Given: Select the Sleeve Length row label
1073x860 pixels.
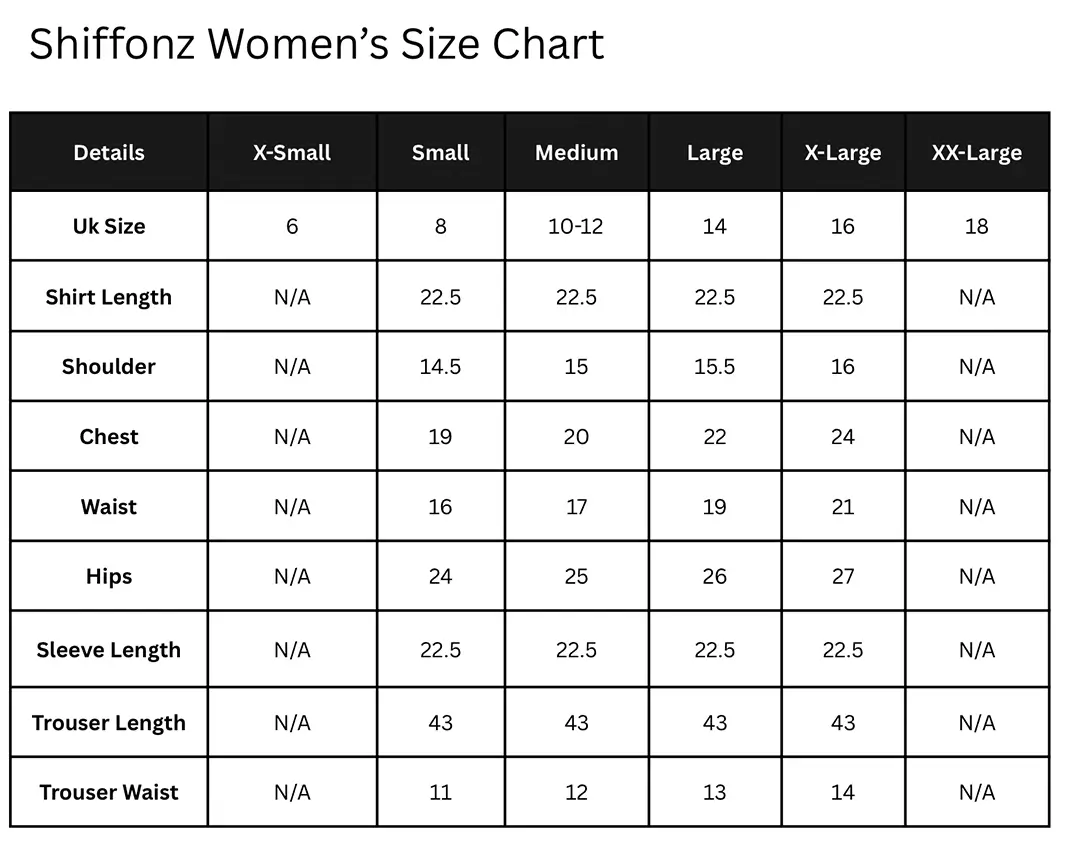Looking at the screenshot, I should 109,650.
